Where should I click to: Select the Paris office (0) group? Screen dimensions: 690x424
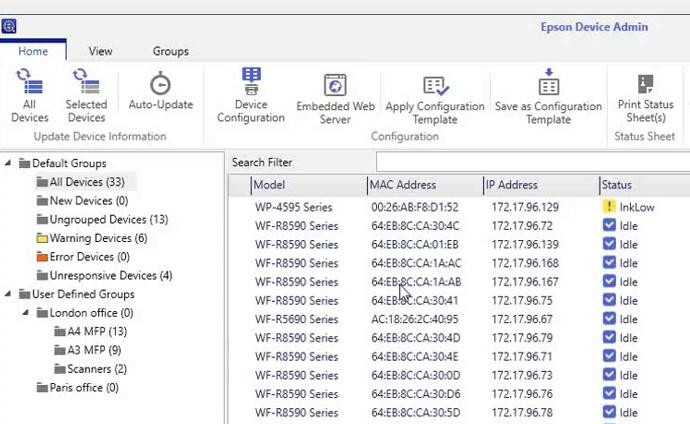point(84,387)
